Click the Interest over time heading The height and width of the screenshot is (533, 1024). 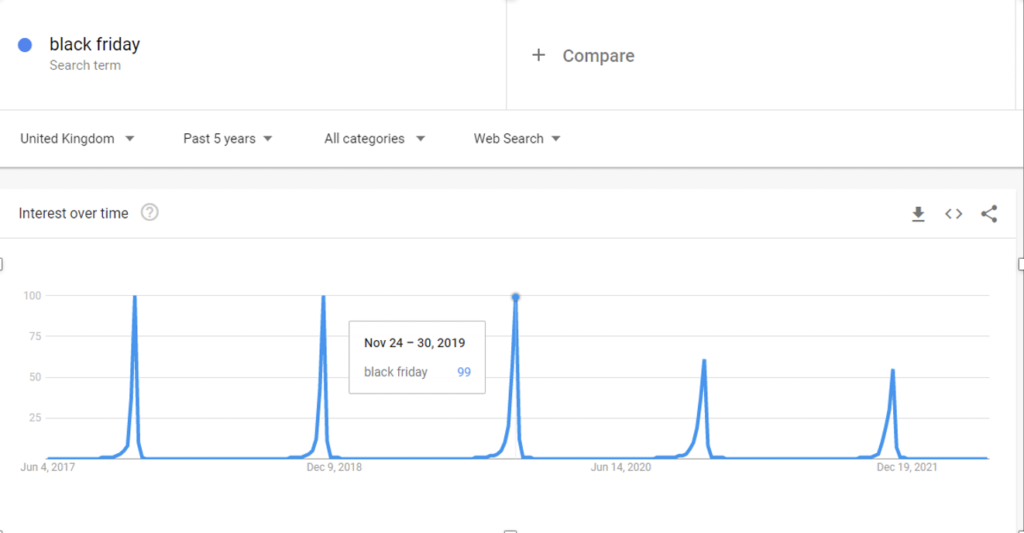(73, 213)
